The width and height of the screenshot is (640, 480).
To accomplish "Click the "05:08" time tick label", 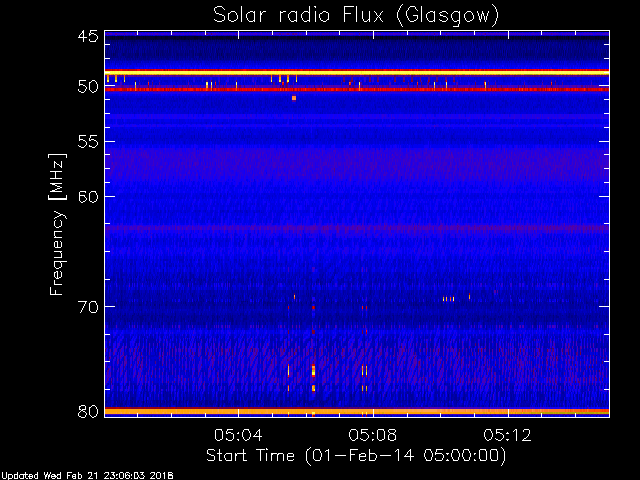I will (372, 435).
